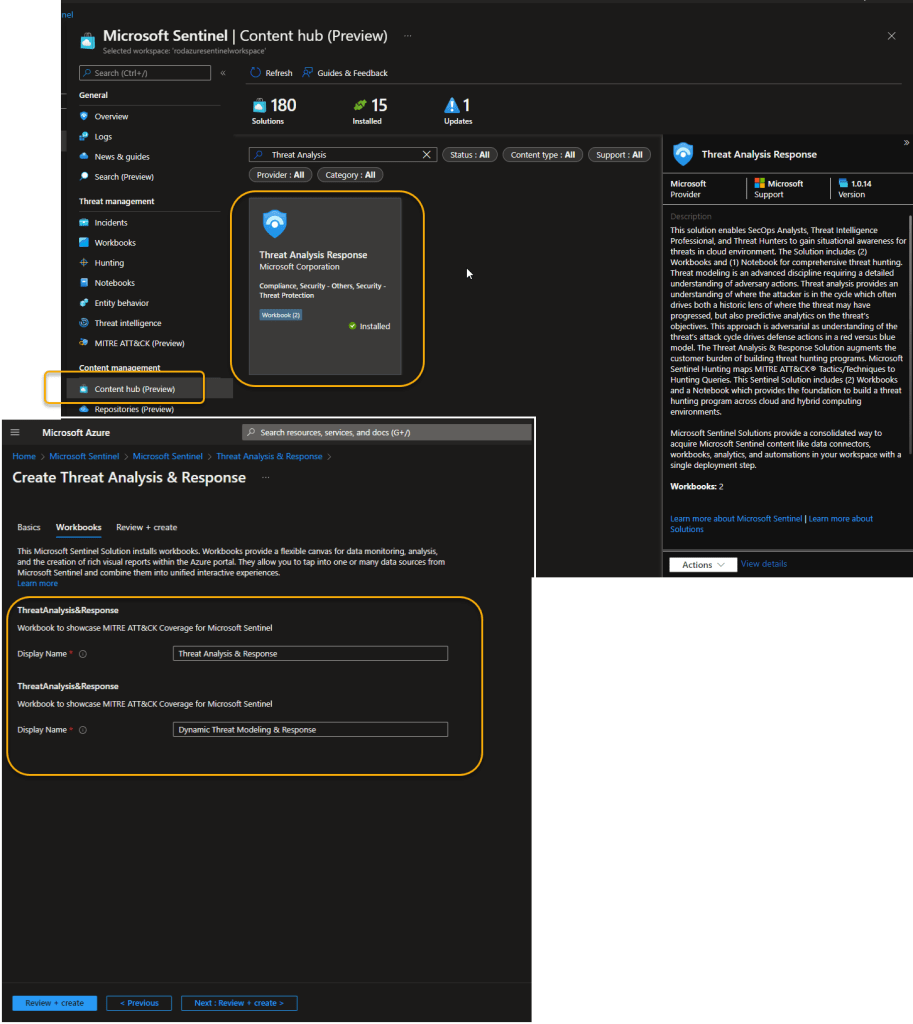
Task: Click the sidebar Search (Ctrl+/) field
Action: [x=145, y=73]
